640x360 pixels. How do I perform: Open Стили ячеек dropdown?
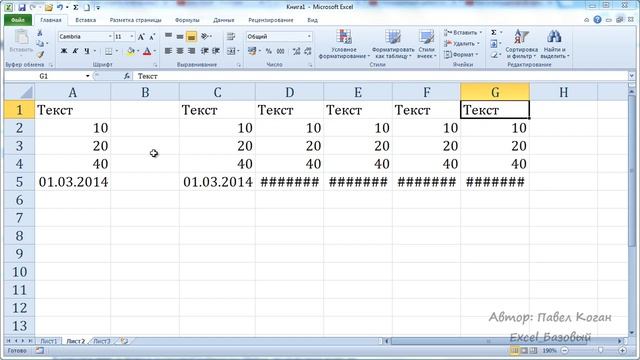(427, 44)
